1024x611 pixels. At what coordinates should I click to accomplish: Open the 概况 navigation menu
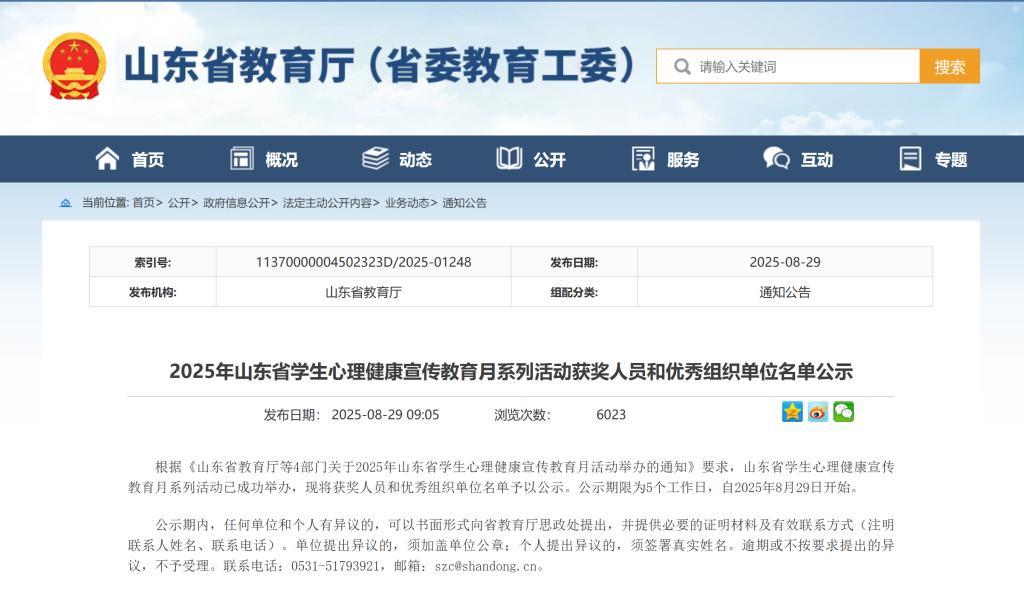(264, 159)
